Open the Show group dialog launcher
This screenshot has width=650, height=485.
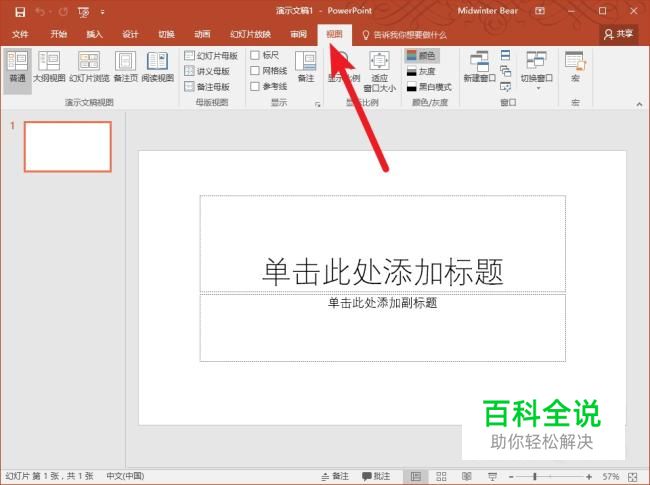click(318, 104)
